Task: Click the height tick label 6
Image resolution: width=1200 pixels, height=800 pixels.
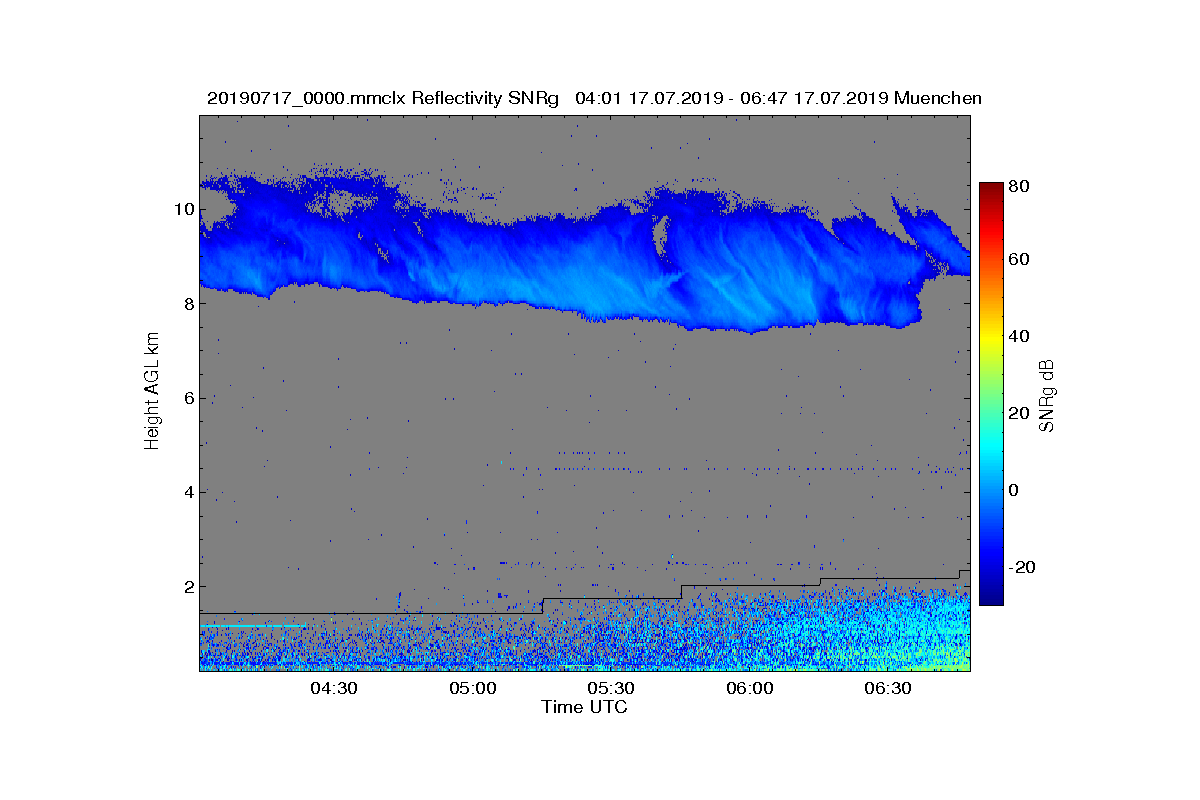Action: click(189, 398)
